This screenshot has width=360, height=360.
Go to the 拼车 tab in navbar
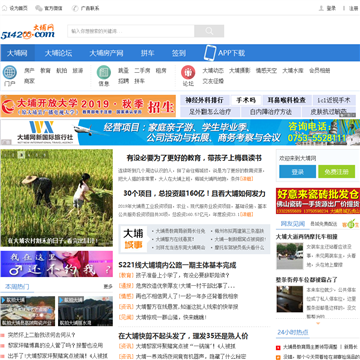(x=147, y=53)
